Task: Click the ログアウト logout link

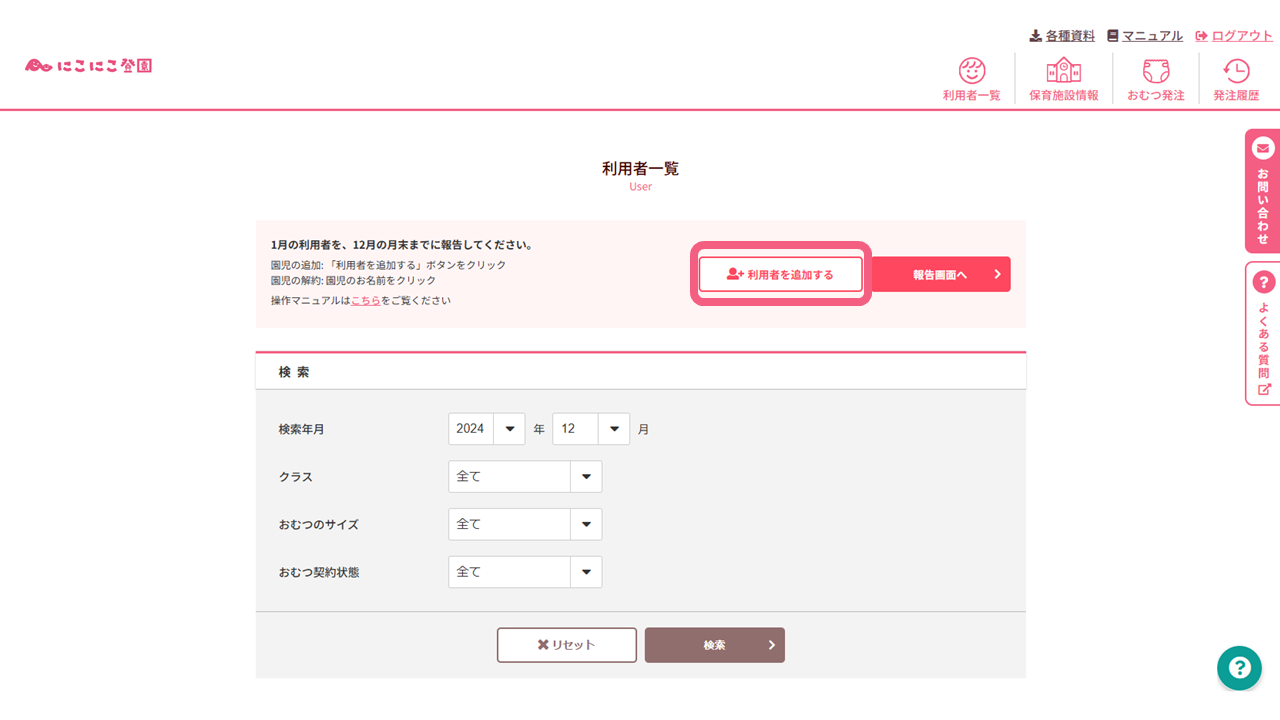Action: 1241,35
